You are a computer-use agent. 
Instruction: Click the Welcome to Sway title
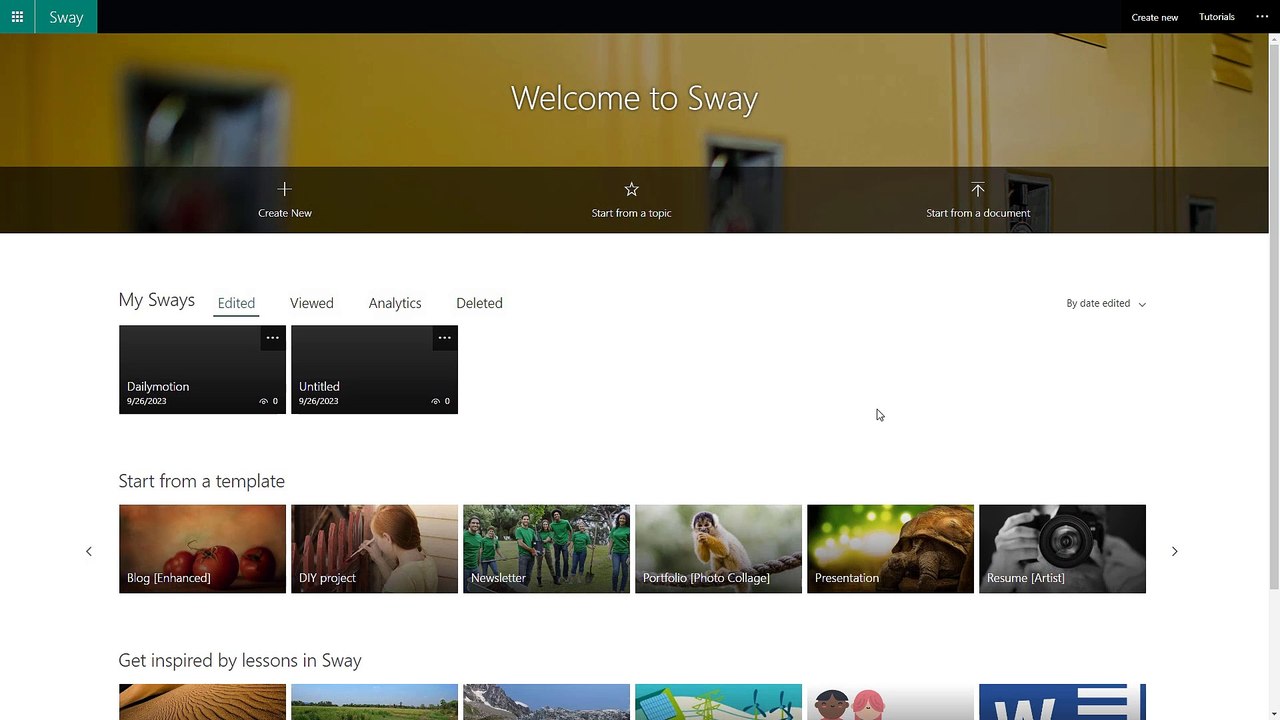(x=634, y=98)
